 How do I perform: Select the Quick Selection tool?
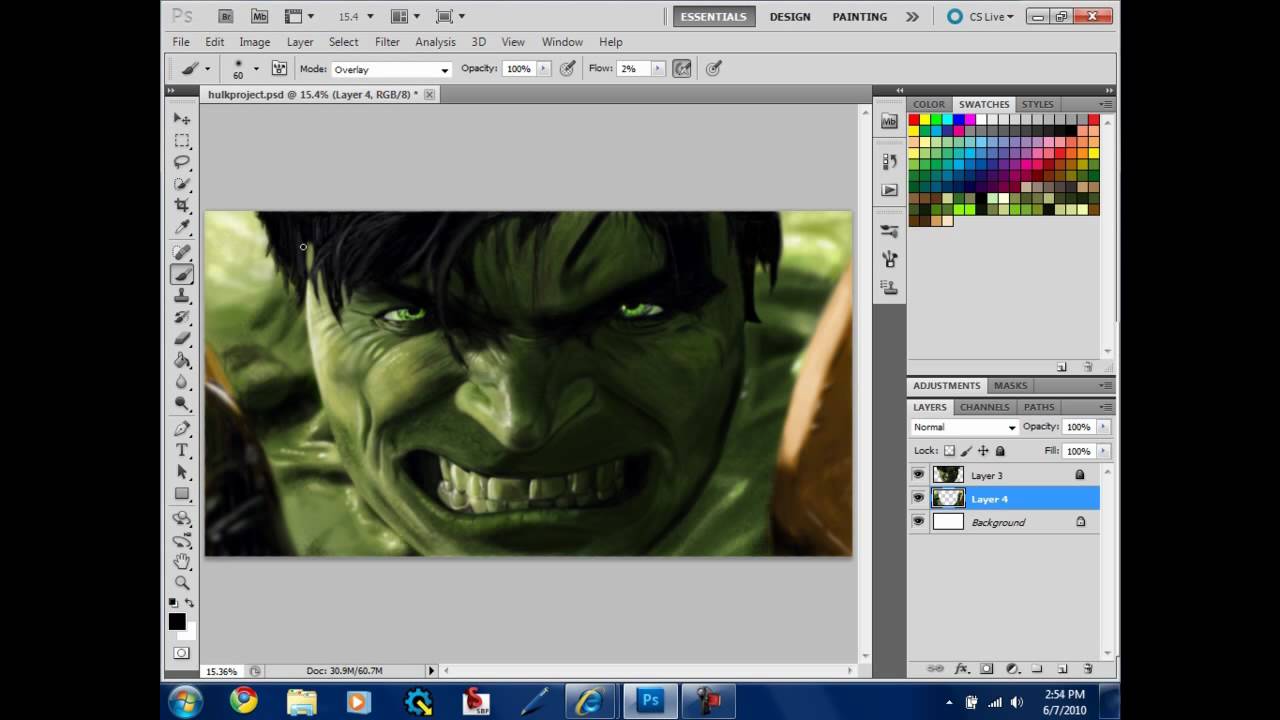tap(182, 184)
